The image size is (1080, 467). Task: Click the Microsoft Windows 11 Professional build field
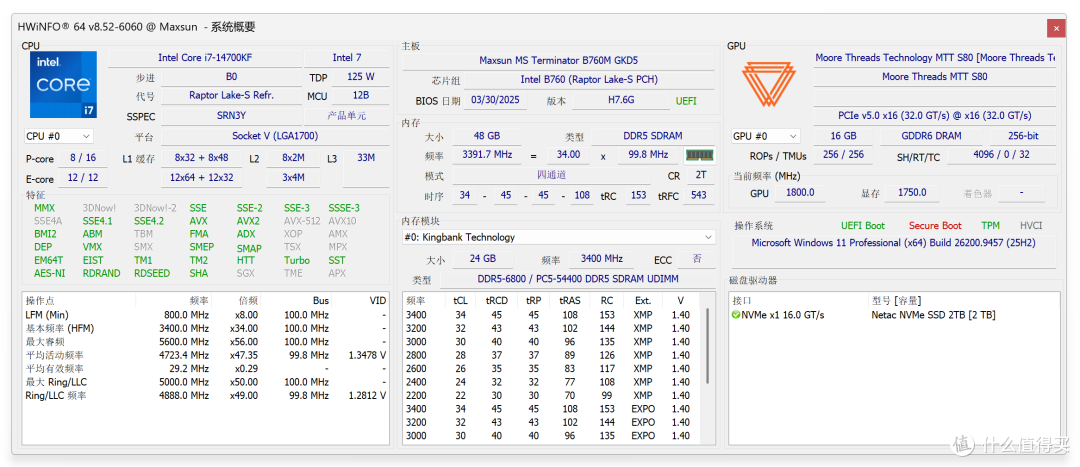coord(893,251)
